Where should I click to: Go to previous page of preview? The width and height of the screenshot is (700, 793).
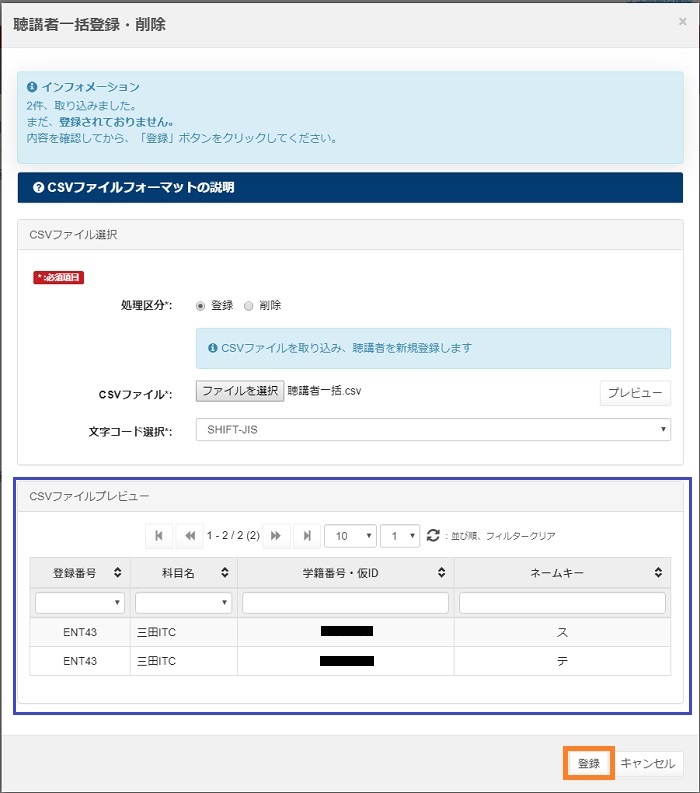188,536
